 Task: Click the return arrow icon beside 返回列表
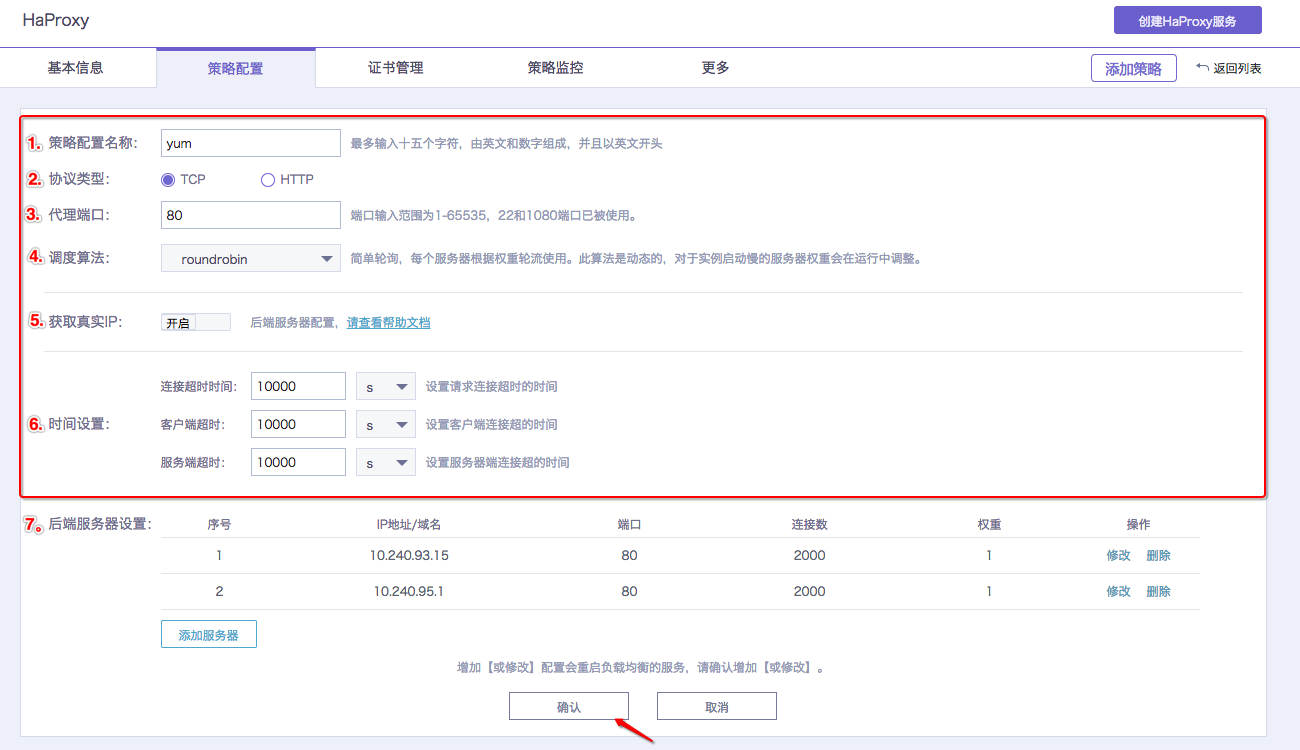click(1202, 68)
